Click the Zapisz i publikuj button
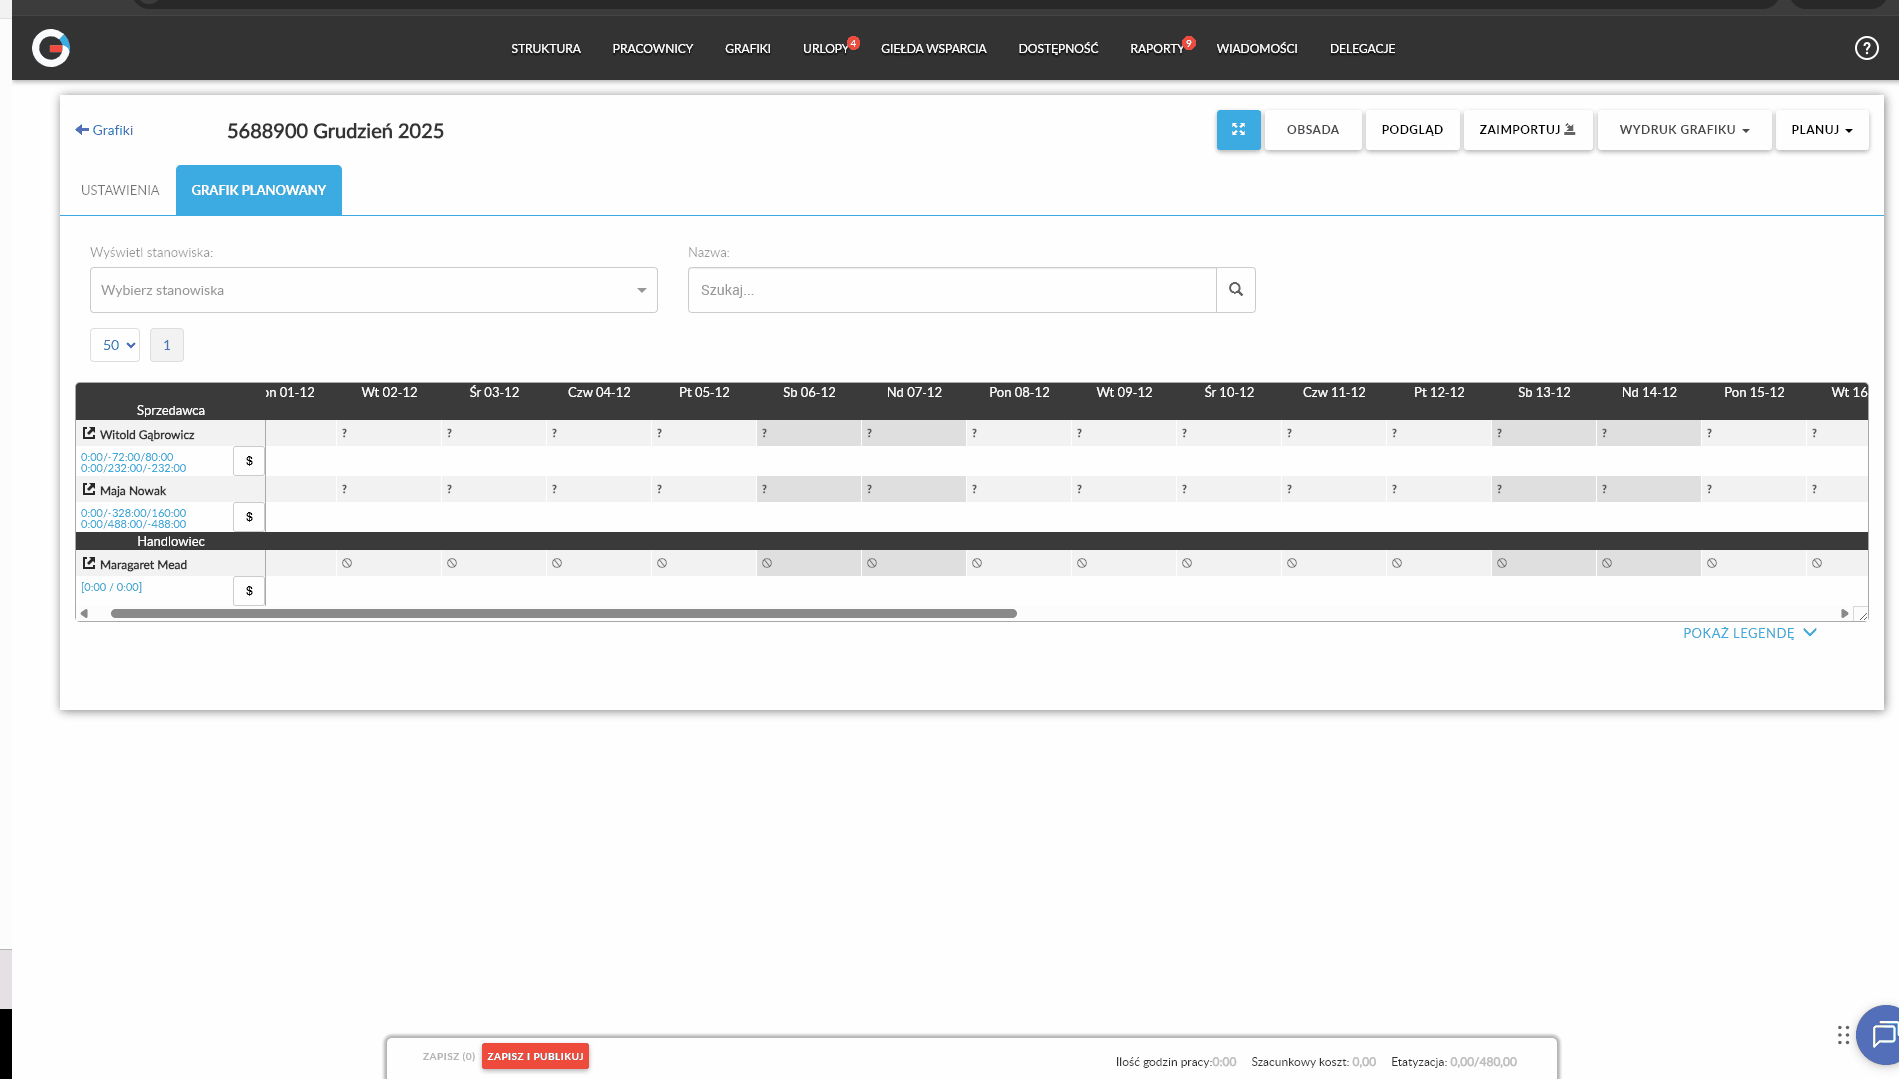This screenshot has height=1079, width=1899. click(535, 1056)
